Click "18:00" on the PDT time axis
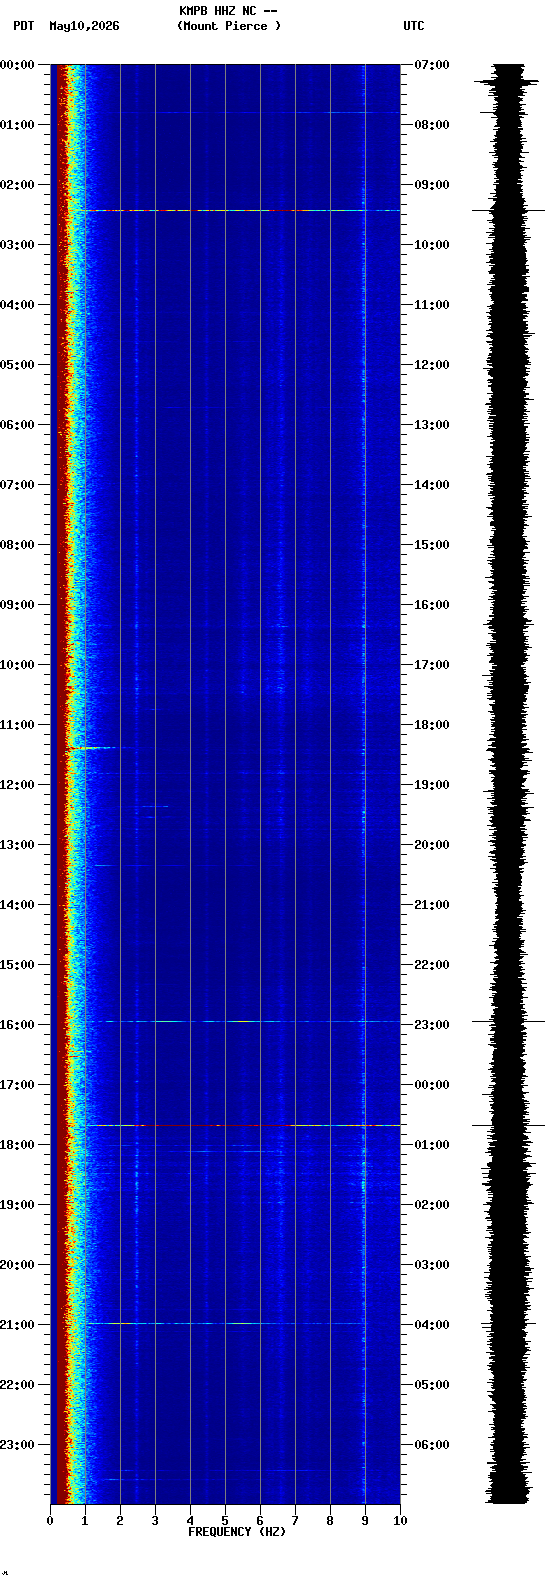Viewport: 552px width, 1584px height. pos(18,1145)
